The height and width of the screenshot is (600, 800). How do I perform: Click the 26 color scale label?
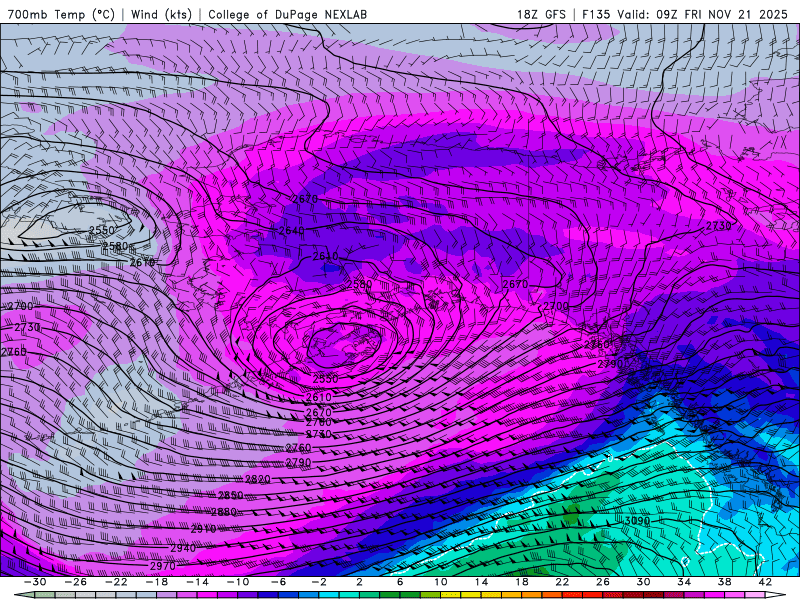tap(603, 582)
